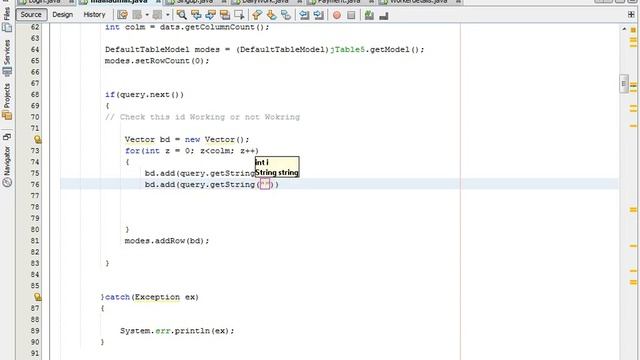The height and width of the screenshot is (360, 640).
Task: Click on "catch(Exception ex)" code text
Action: coord(152,297)
